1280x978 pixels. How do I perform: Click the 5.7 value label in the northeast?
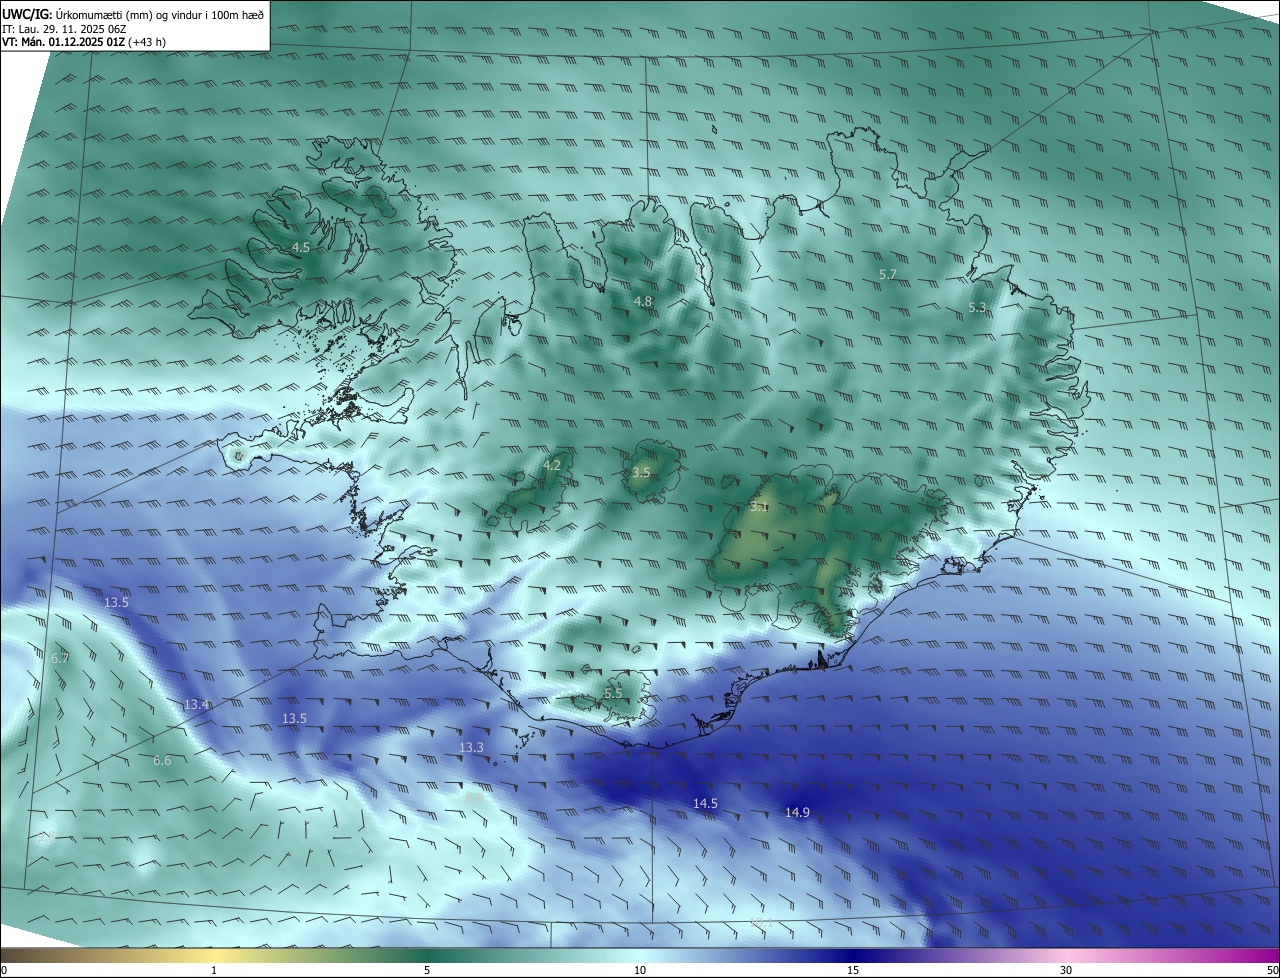pyautogui.click(x=888, y=274)
